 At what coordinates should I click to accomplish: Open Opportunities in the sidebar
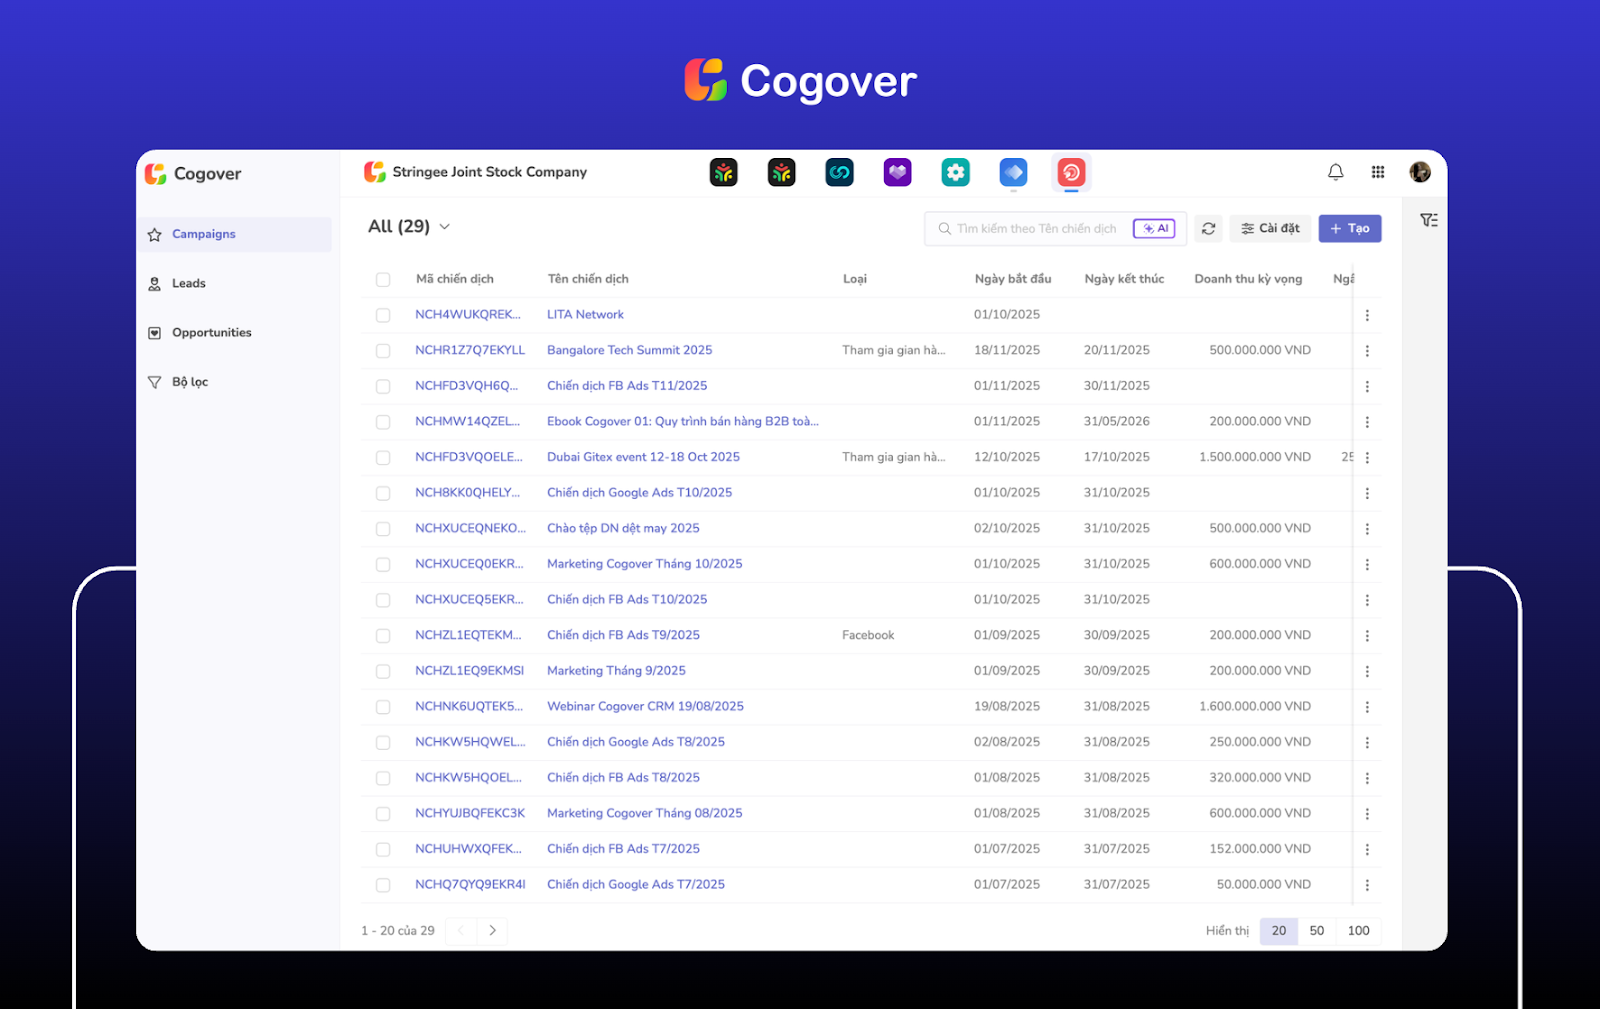coord(211,333)
